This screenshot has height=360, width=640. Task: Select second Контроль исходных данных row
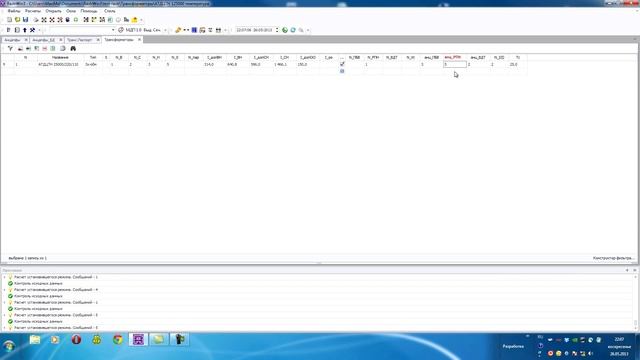point(38,296)
